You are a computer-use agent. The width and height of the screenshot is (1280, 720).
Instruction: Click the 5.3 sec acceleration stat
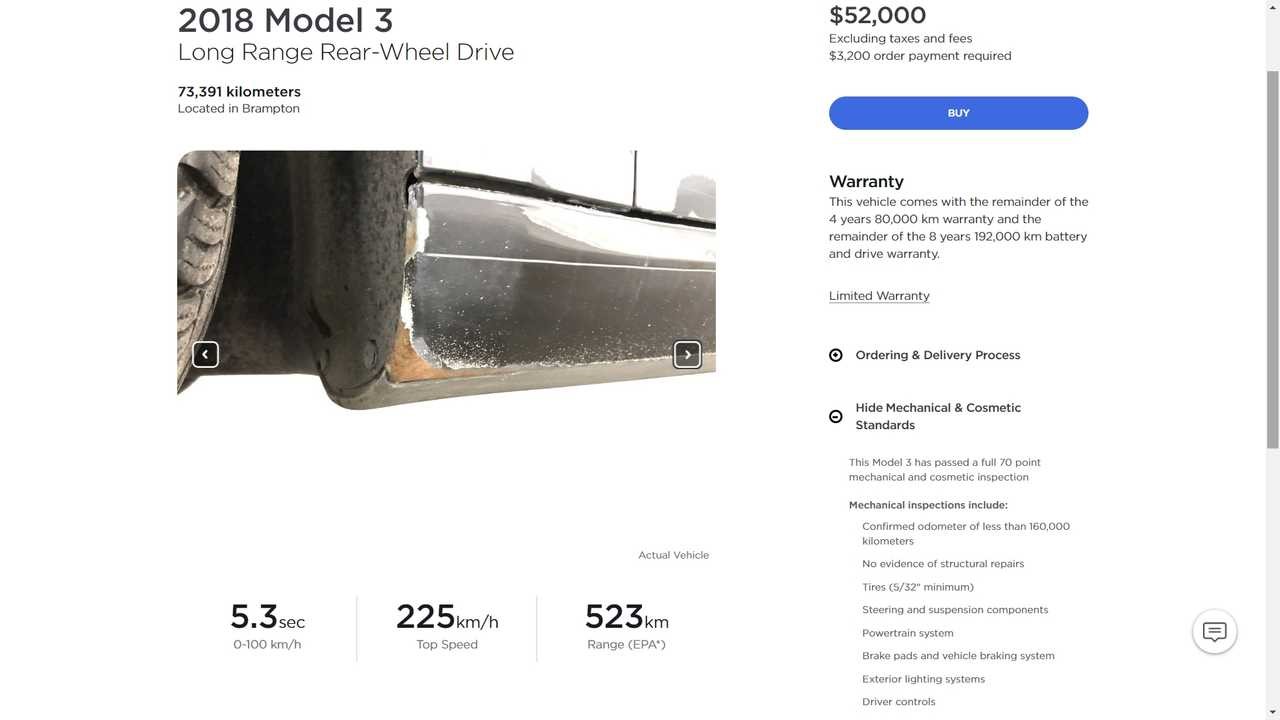267,617
